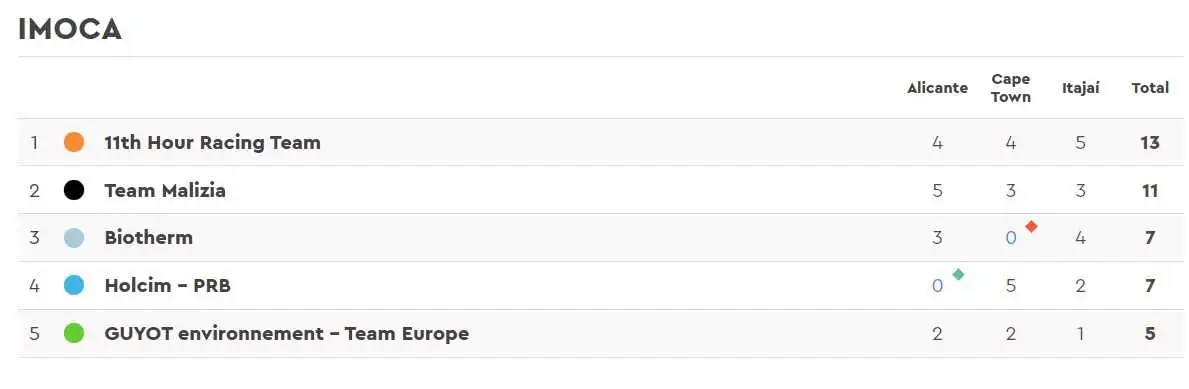Click the green GUYOT environnement color dot
The height and width of the screenshot is (389, 1189).
click(x=74, y=333)
